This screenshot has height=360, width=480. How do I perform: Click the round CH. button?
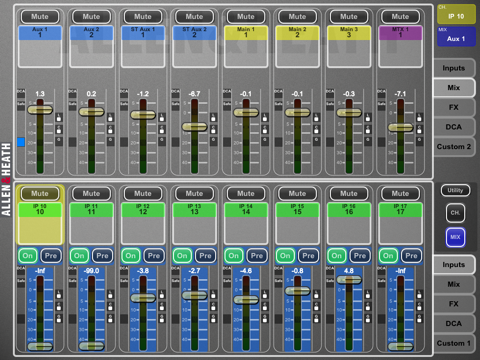(455, 213)
